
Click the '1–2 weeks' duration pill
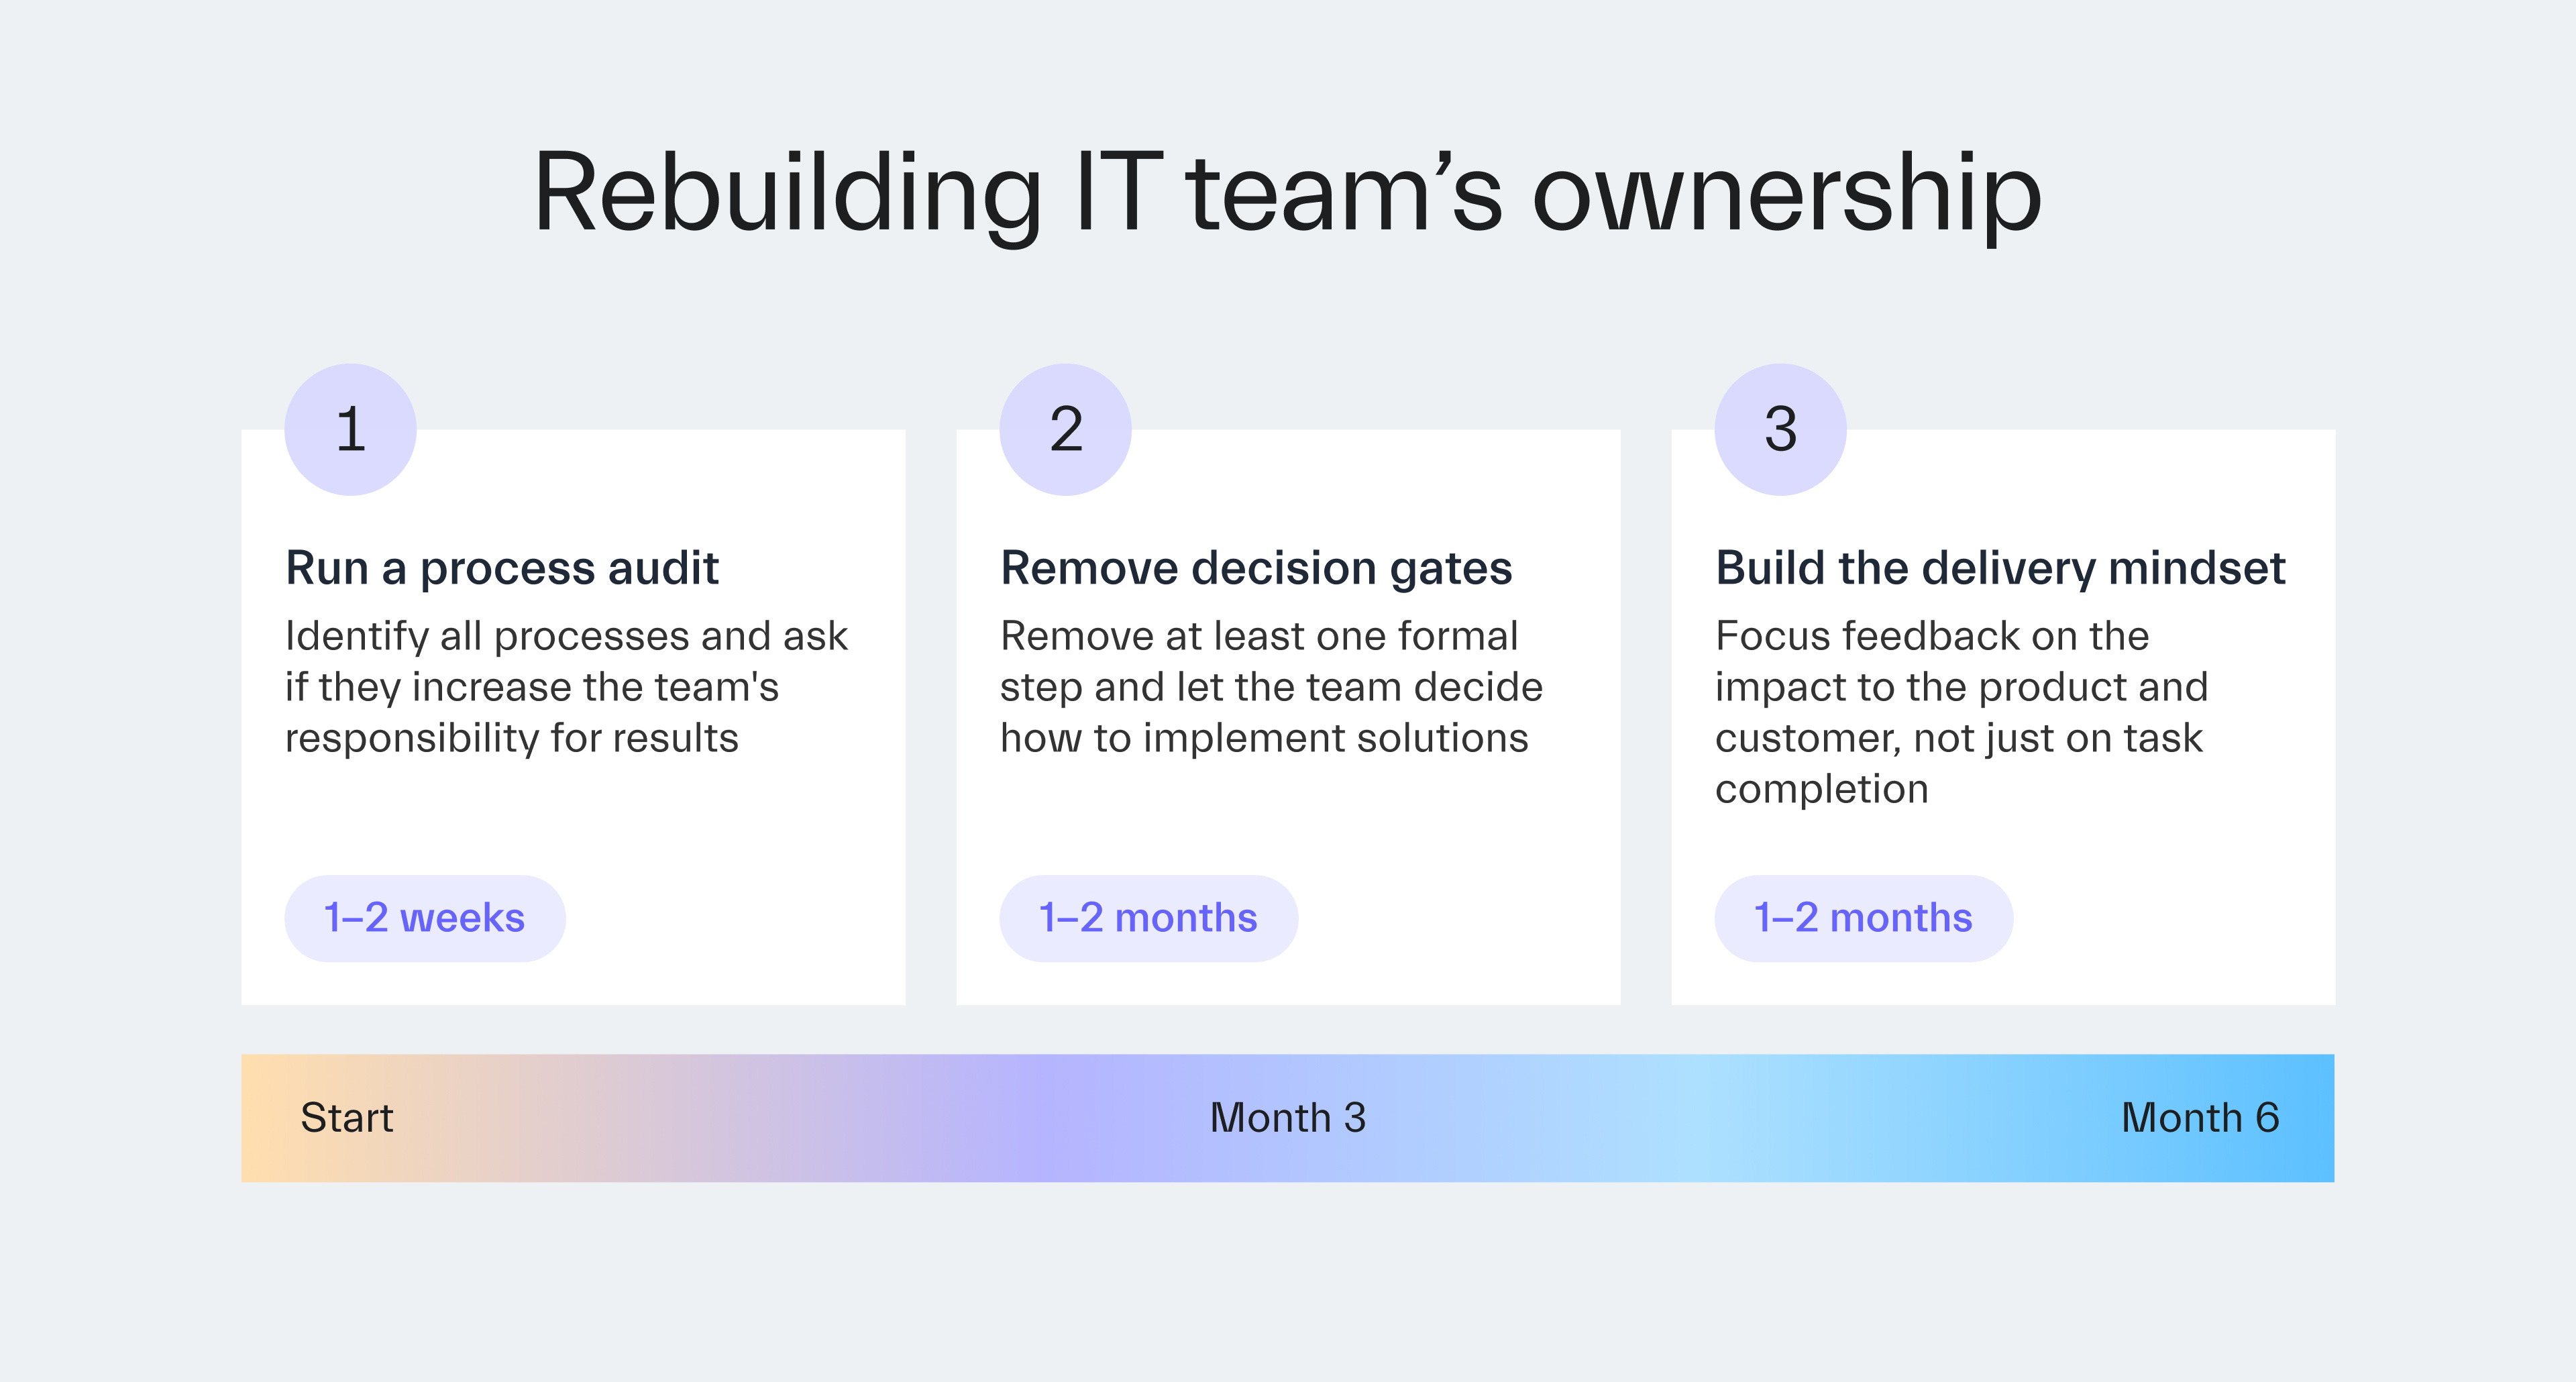click(x=425, y=918)
